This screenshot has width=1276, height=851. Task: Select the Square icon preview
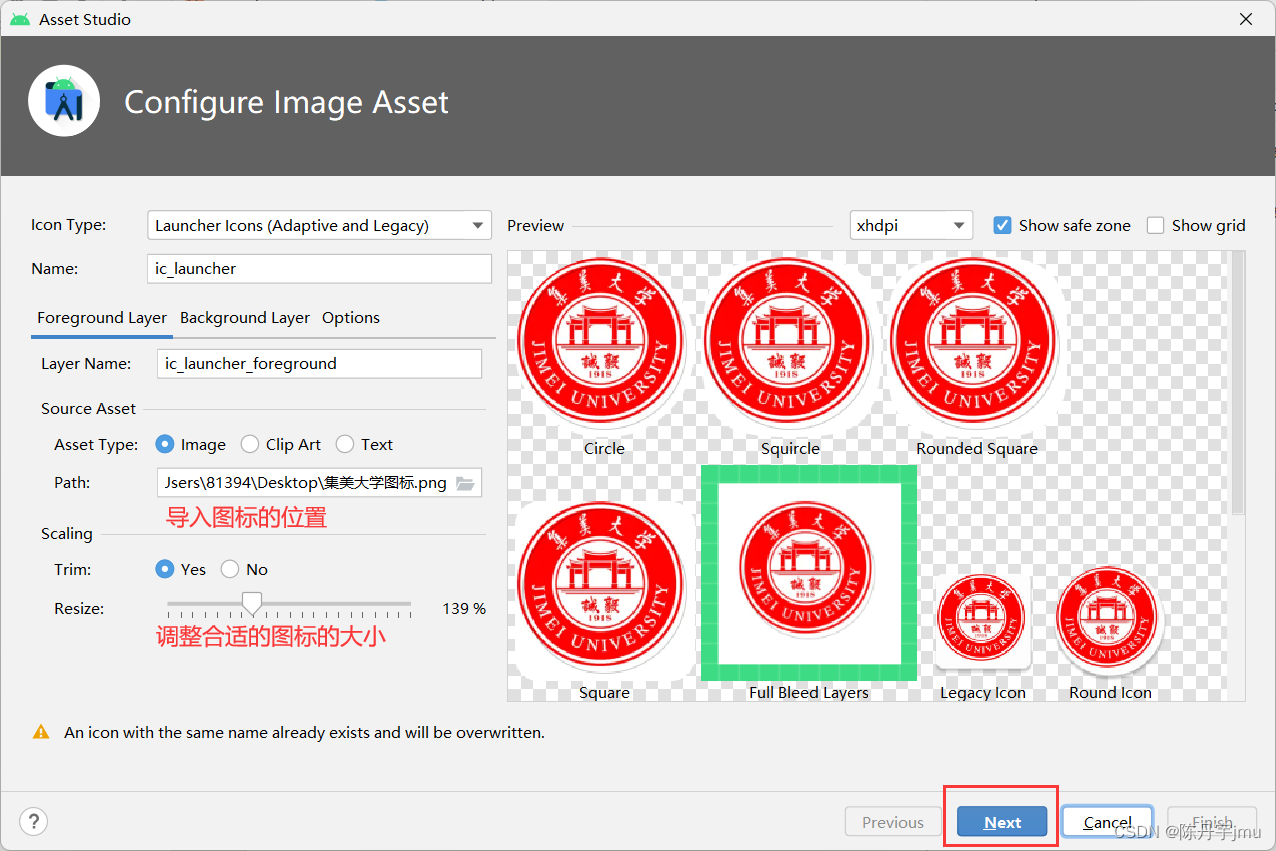click(x=603, y=590)
